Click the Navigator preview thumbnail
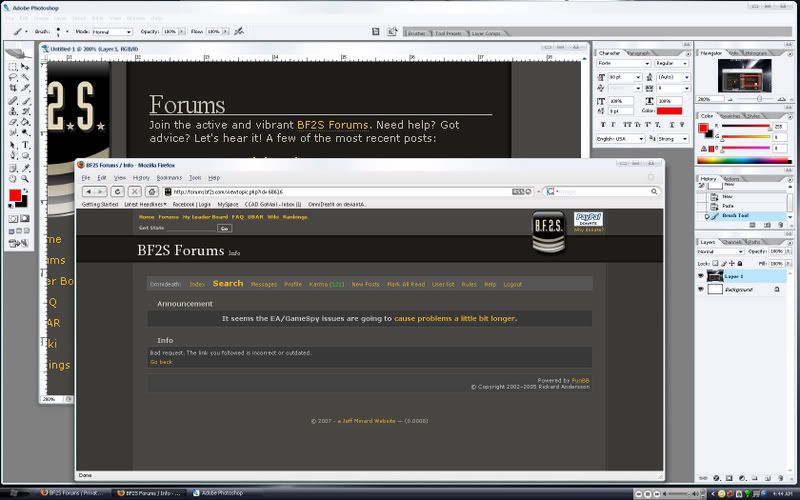This screenshot has width=800, height=500. tap(744, 76)
